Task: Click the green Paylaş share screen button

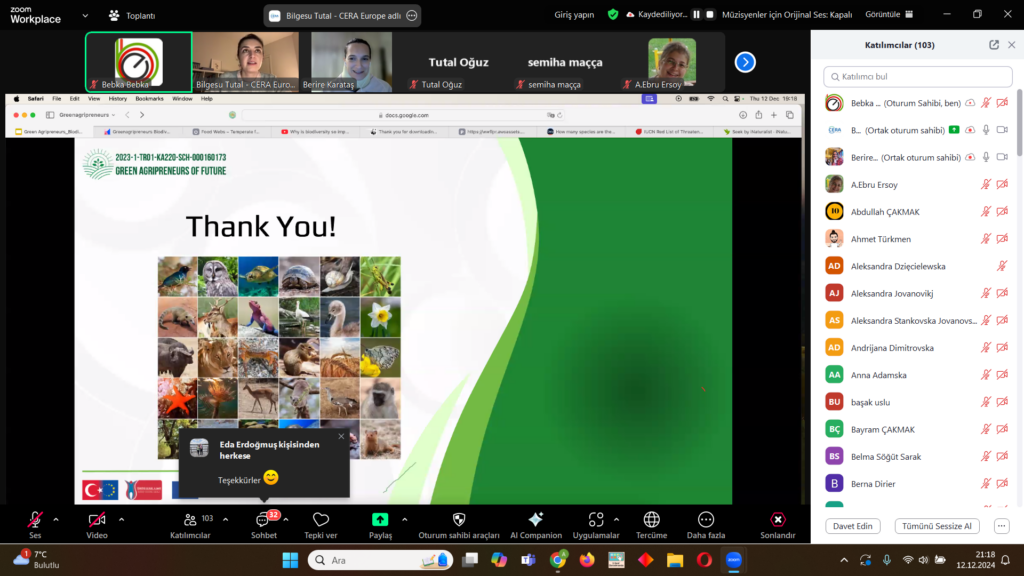Action: point(380,520)
